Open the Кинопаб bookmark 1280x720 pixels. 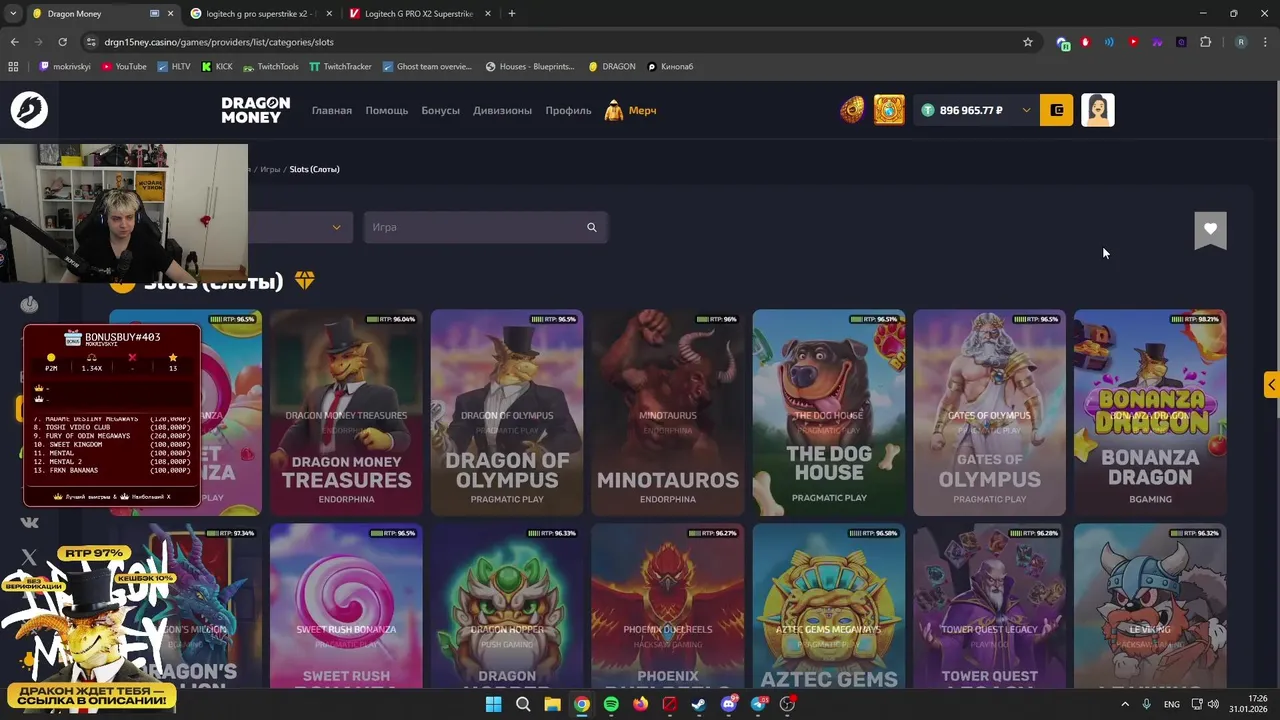pos(670,66)
